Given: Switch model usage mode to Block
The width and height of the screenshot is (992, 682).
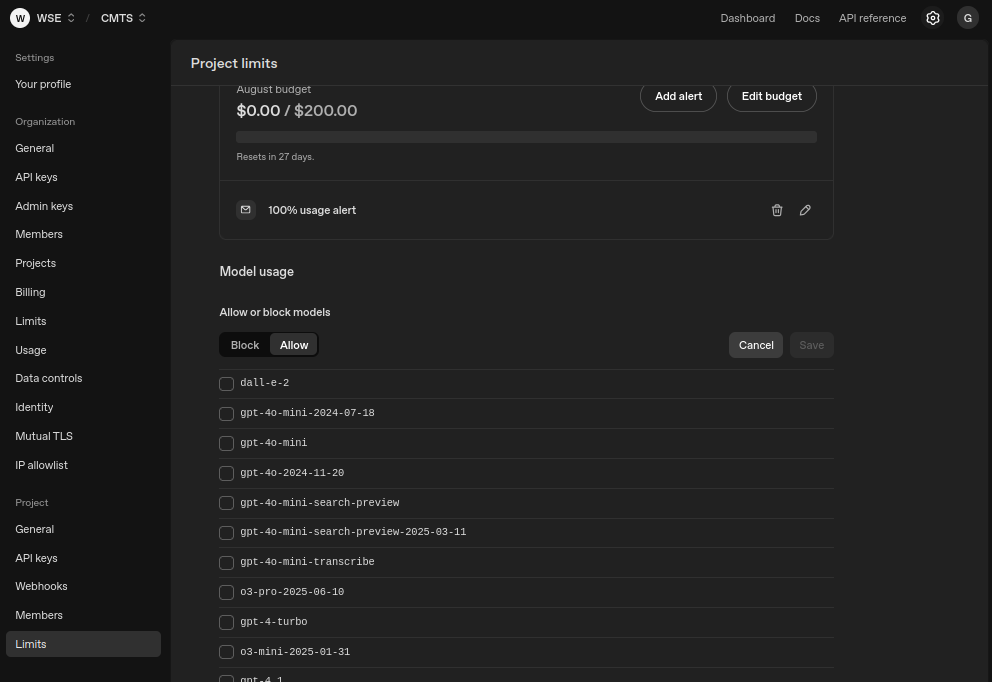Looking at the screenshot, I should point(244,344).
